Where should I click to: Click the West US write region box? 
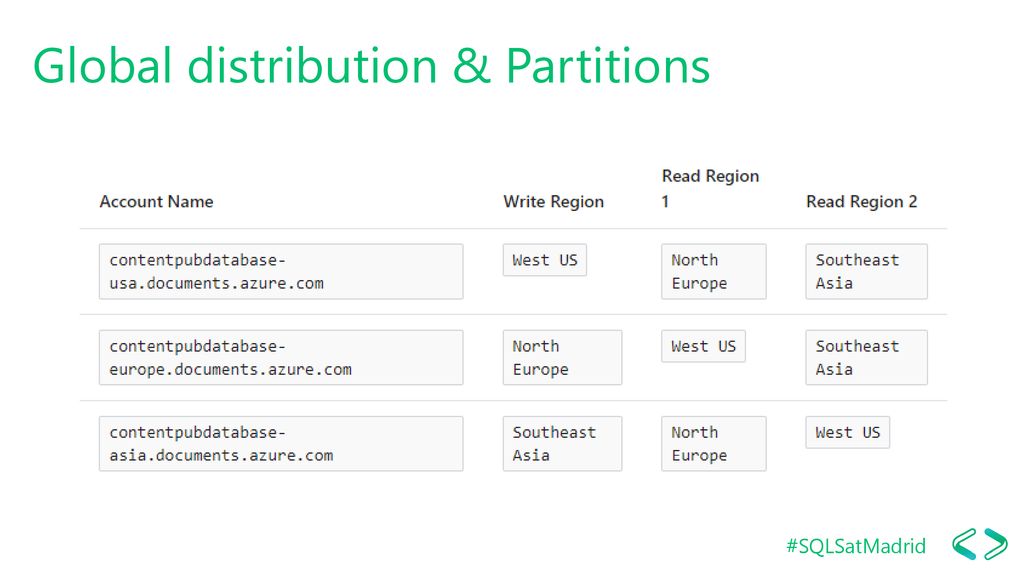(x=545, y=260)
